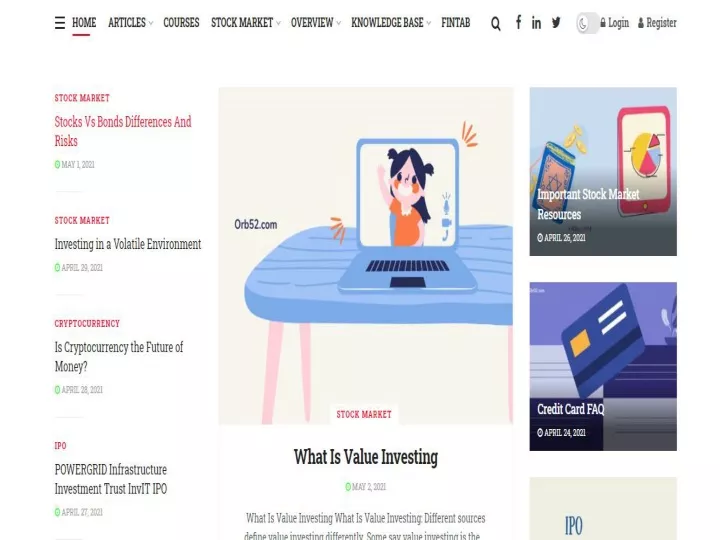The height and width of the screenshot is (540, 720).
Task: Open the What Is Value Investing headline
Action: pyautogui.click(x=366, y=457)
